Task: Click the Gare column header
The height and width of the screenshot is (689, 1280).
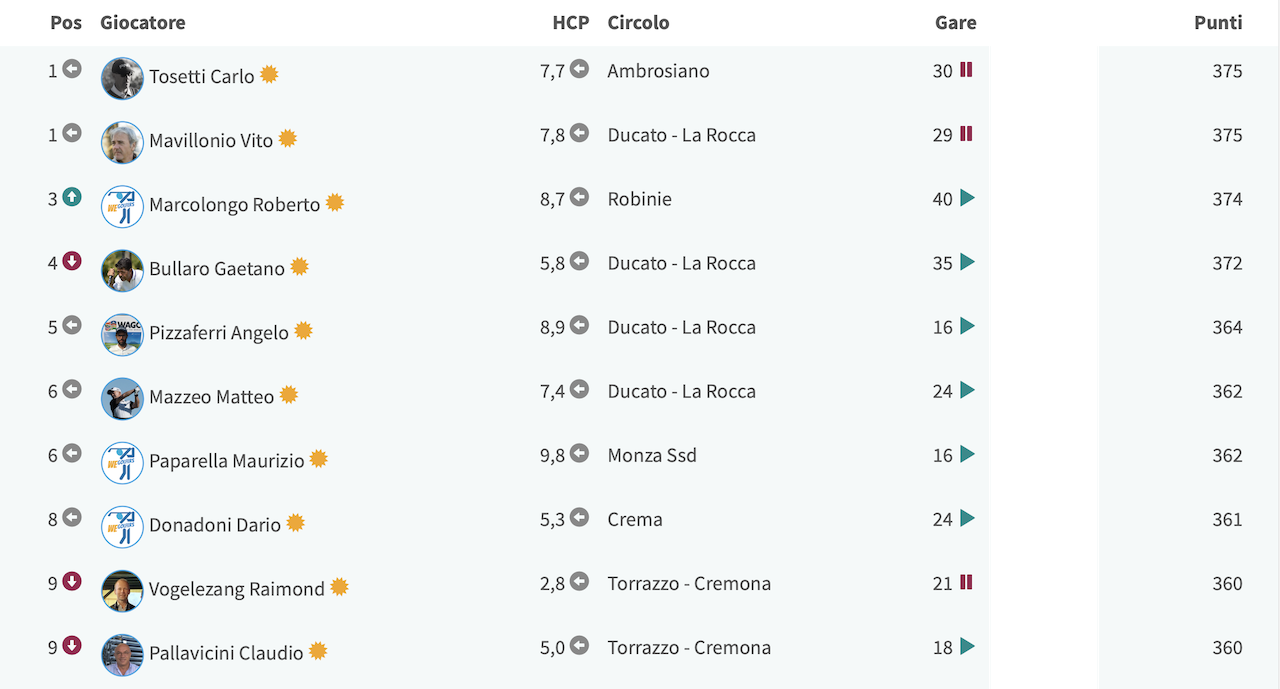Action: [x=956, y=22]
